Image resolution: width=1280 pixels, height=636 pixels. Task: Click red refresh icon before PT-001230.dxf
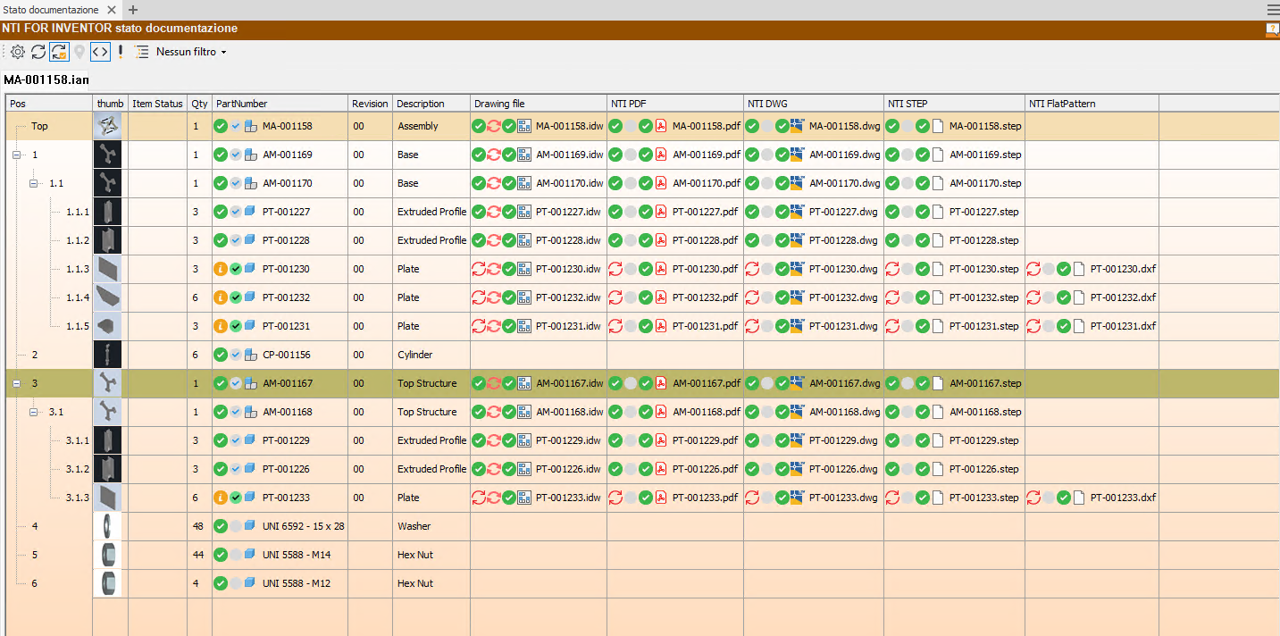1034,269
